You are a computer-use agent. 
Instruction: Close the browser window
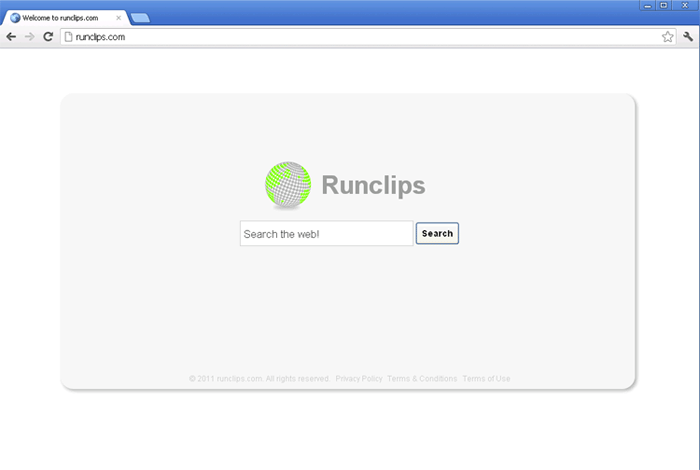[684, 6]
